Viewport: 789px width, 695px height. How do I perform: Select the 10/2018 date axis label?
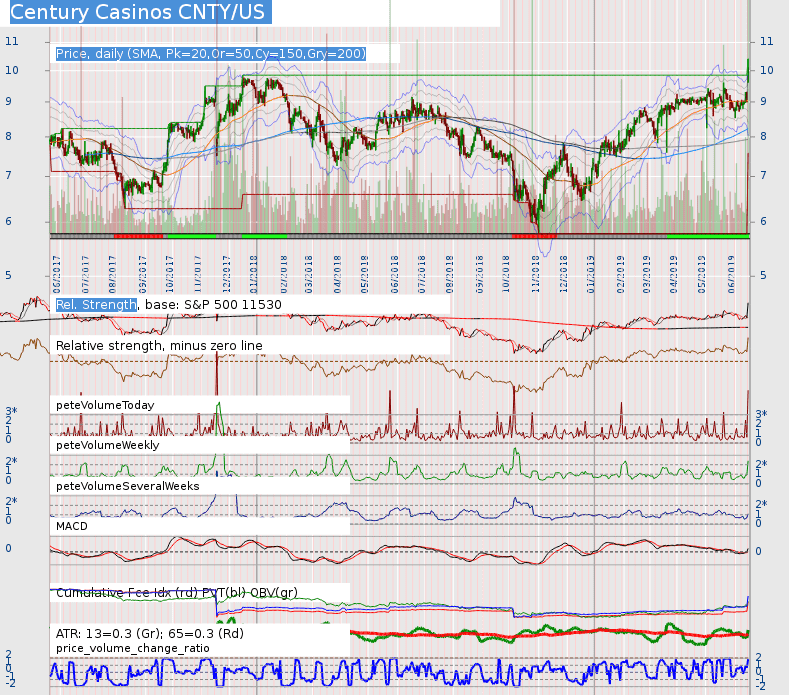506,274
